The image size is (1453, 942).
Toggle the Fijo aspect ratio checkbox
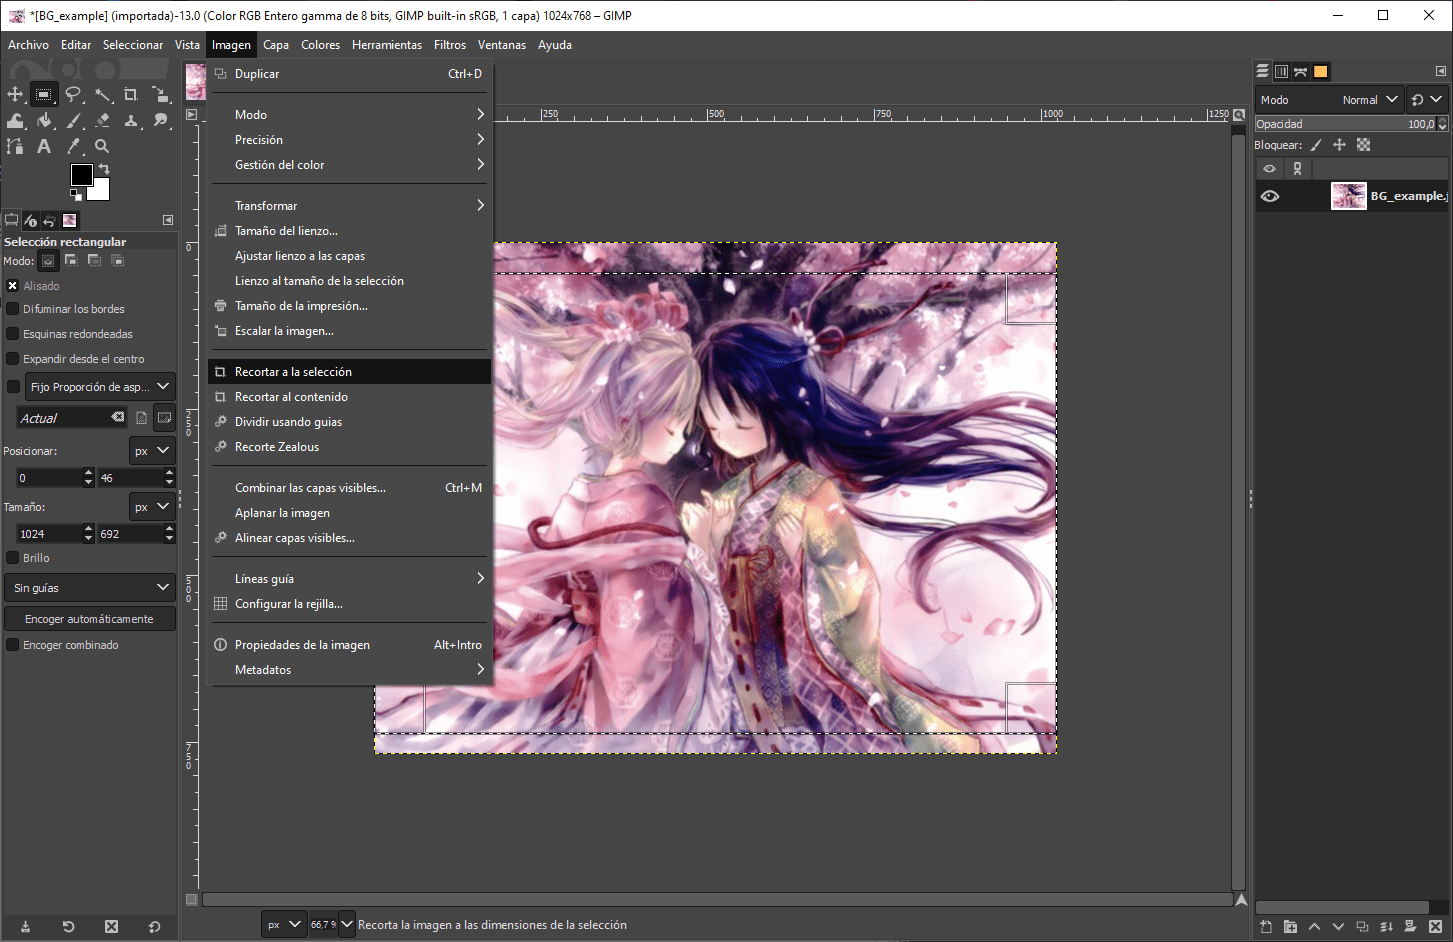13,387
